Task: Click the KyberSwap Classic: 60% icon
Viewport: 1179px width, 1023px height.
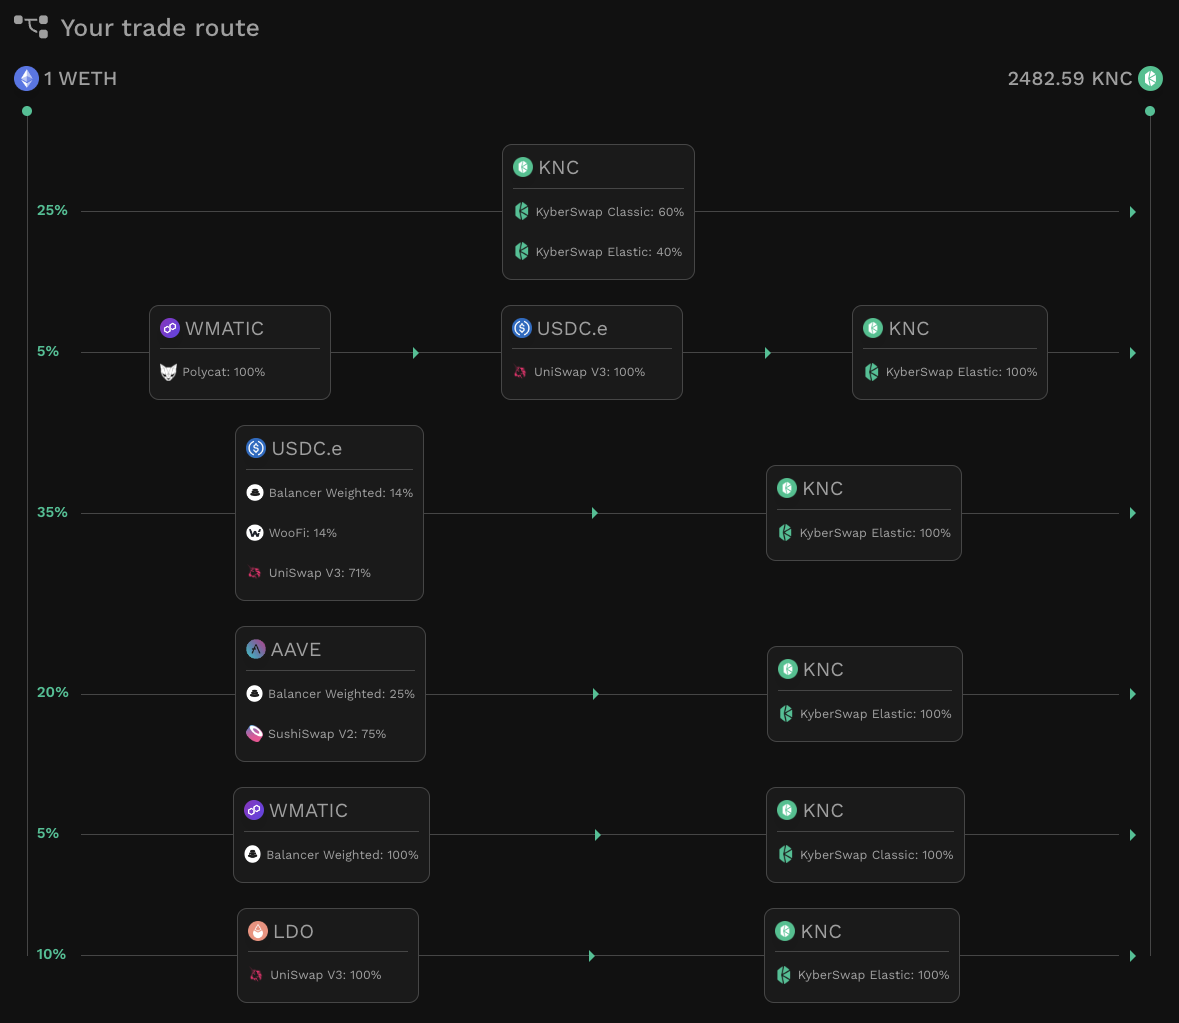Action: tap(521, 211)
